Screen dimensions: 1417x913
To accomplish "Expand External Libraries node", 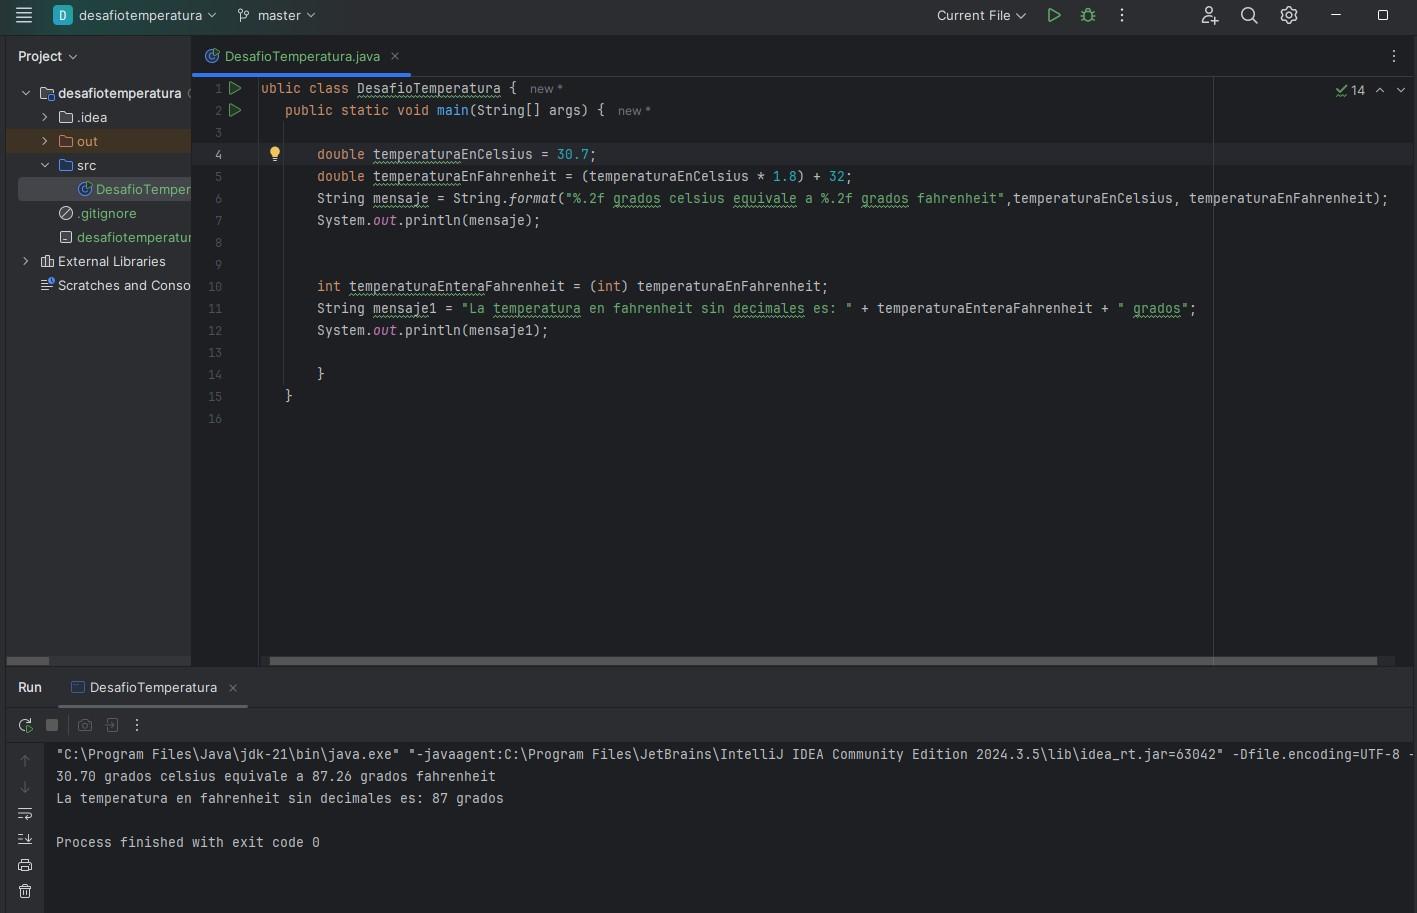I will pyautogui.click(x=26, y=261).
